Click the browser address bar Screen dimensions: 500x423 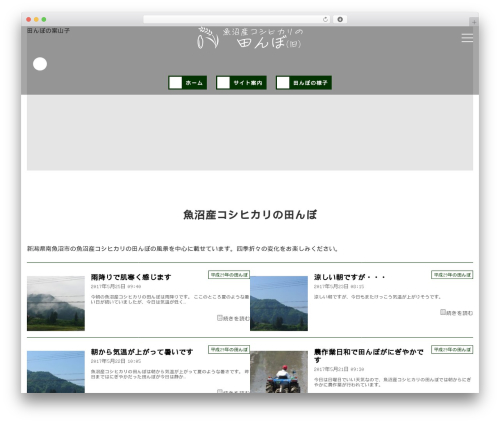click(237, 19)
